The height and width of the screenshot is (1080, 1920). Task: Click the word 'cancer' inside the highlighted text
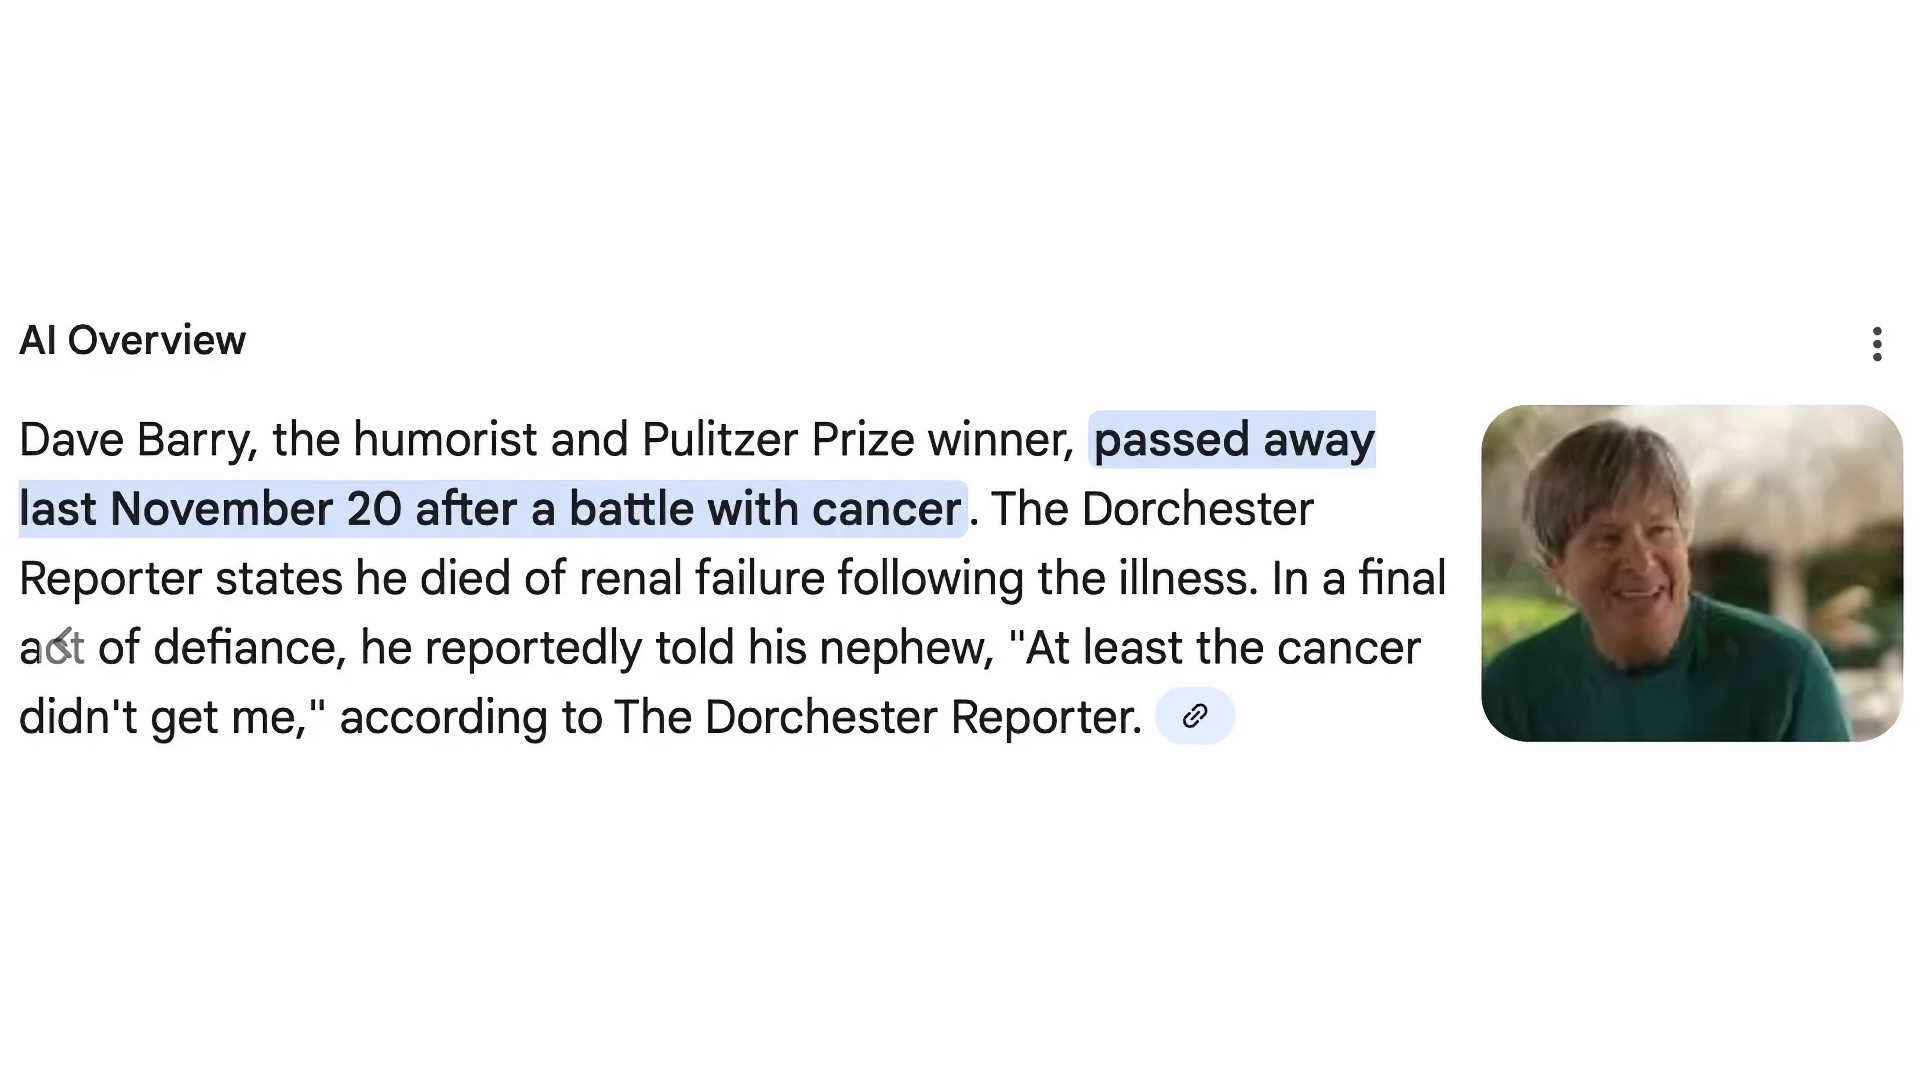(886, 509)
